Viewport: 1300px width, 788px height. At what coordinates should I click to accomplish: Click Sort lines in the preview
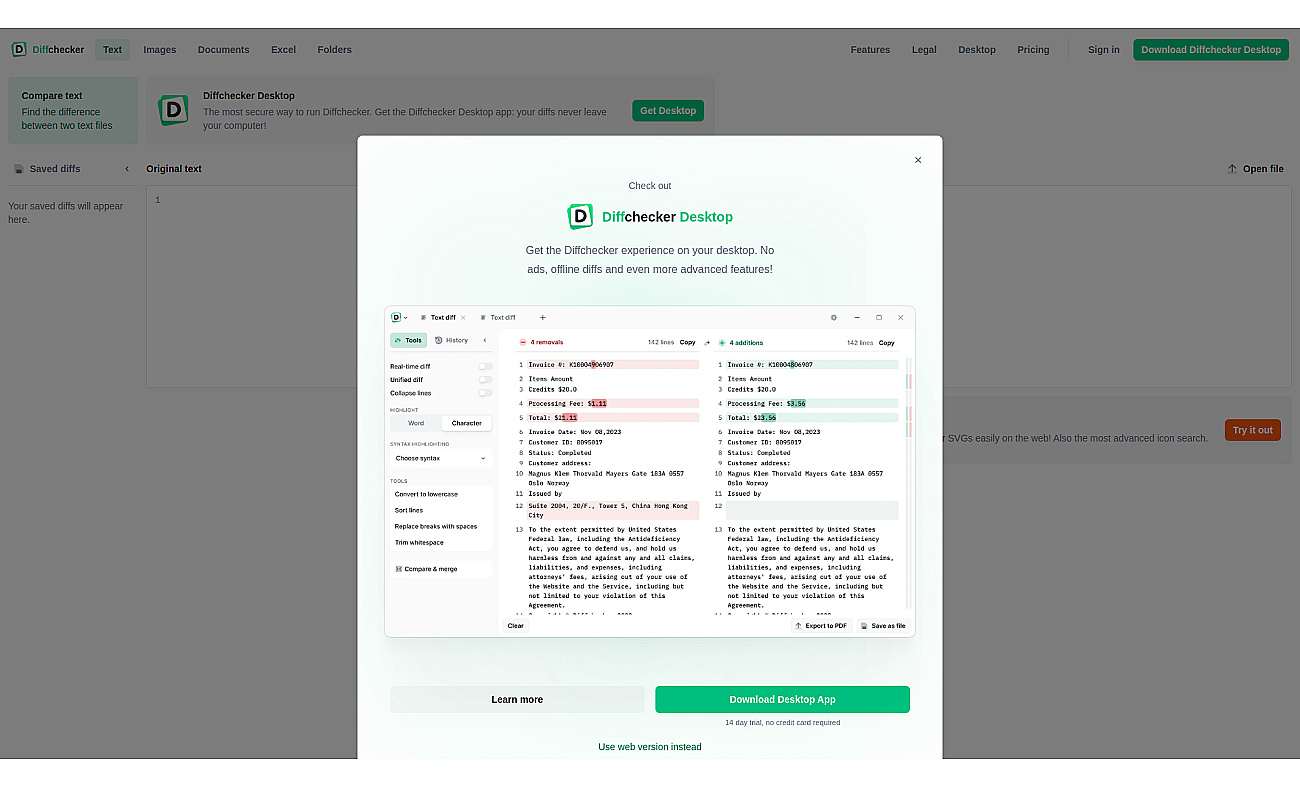(x=409, y=510)
